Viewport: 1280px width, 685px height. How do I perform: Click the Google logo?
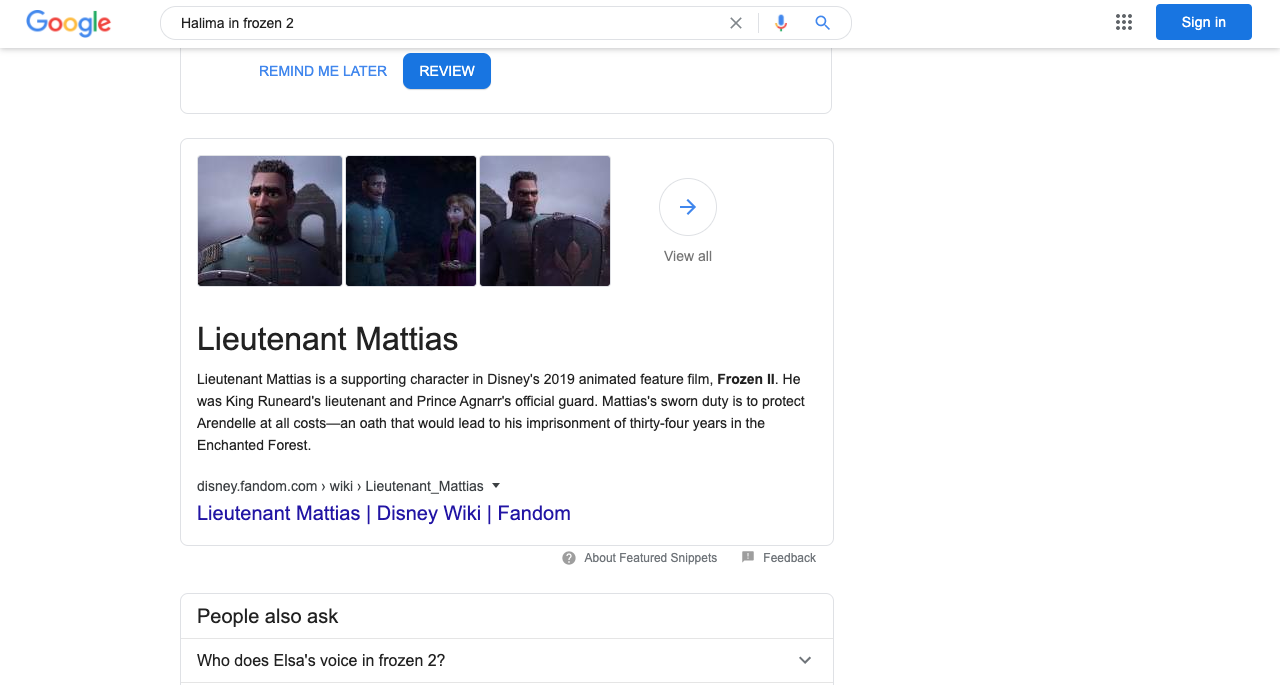(68, 23)
